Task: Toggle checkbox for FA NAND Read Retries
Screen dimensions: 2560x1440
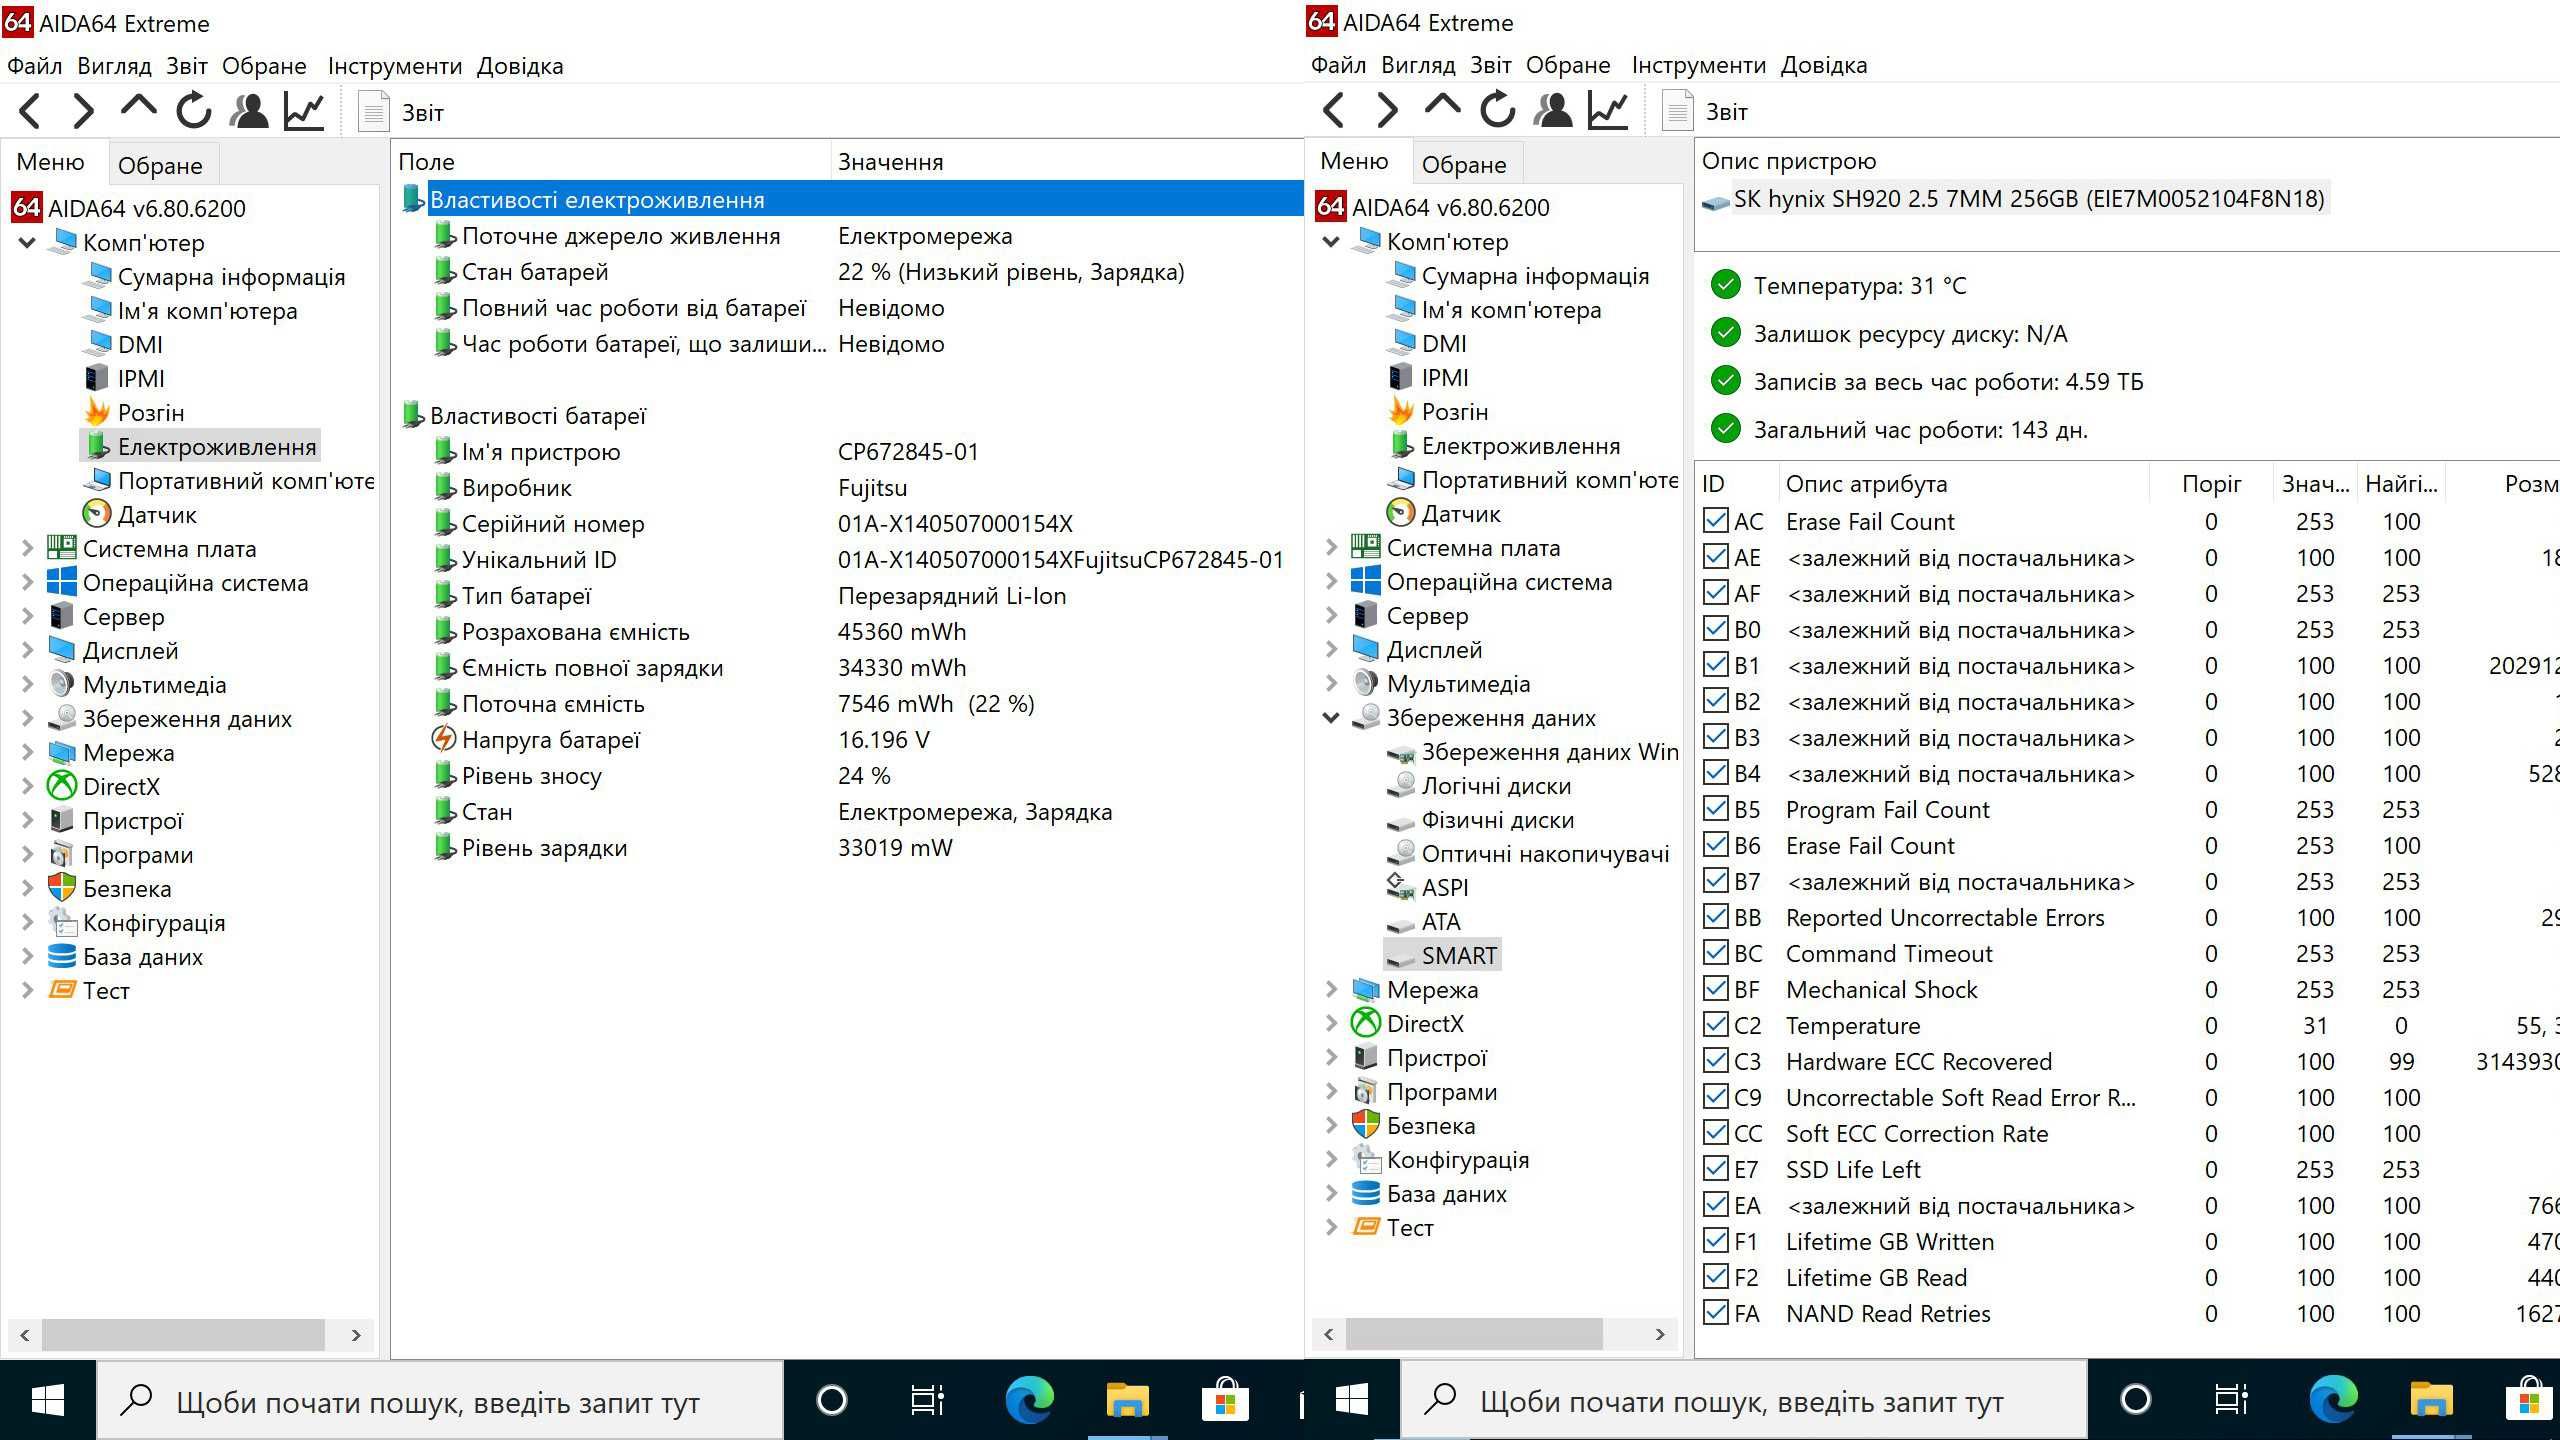Action: [1716, 1312]
